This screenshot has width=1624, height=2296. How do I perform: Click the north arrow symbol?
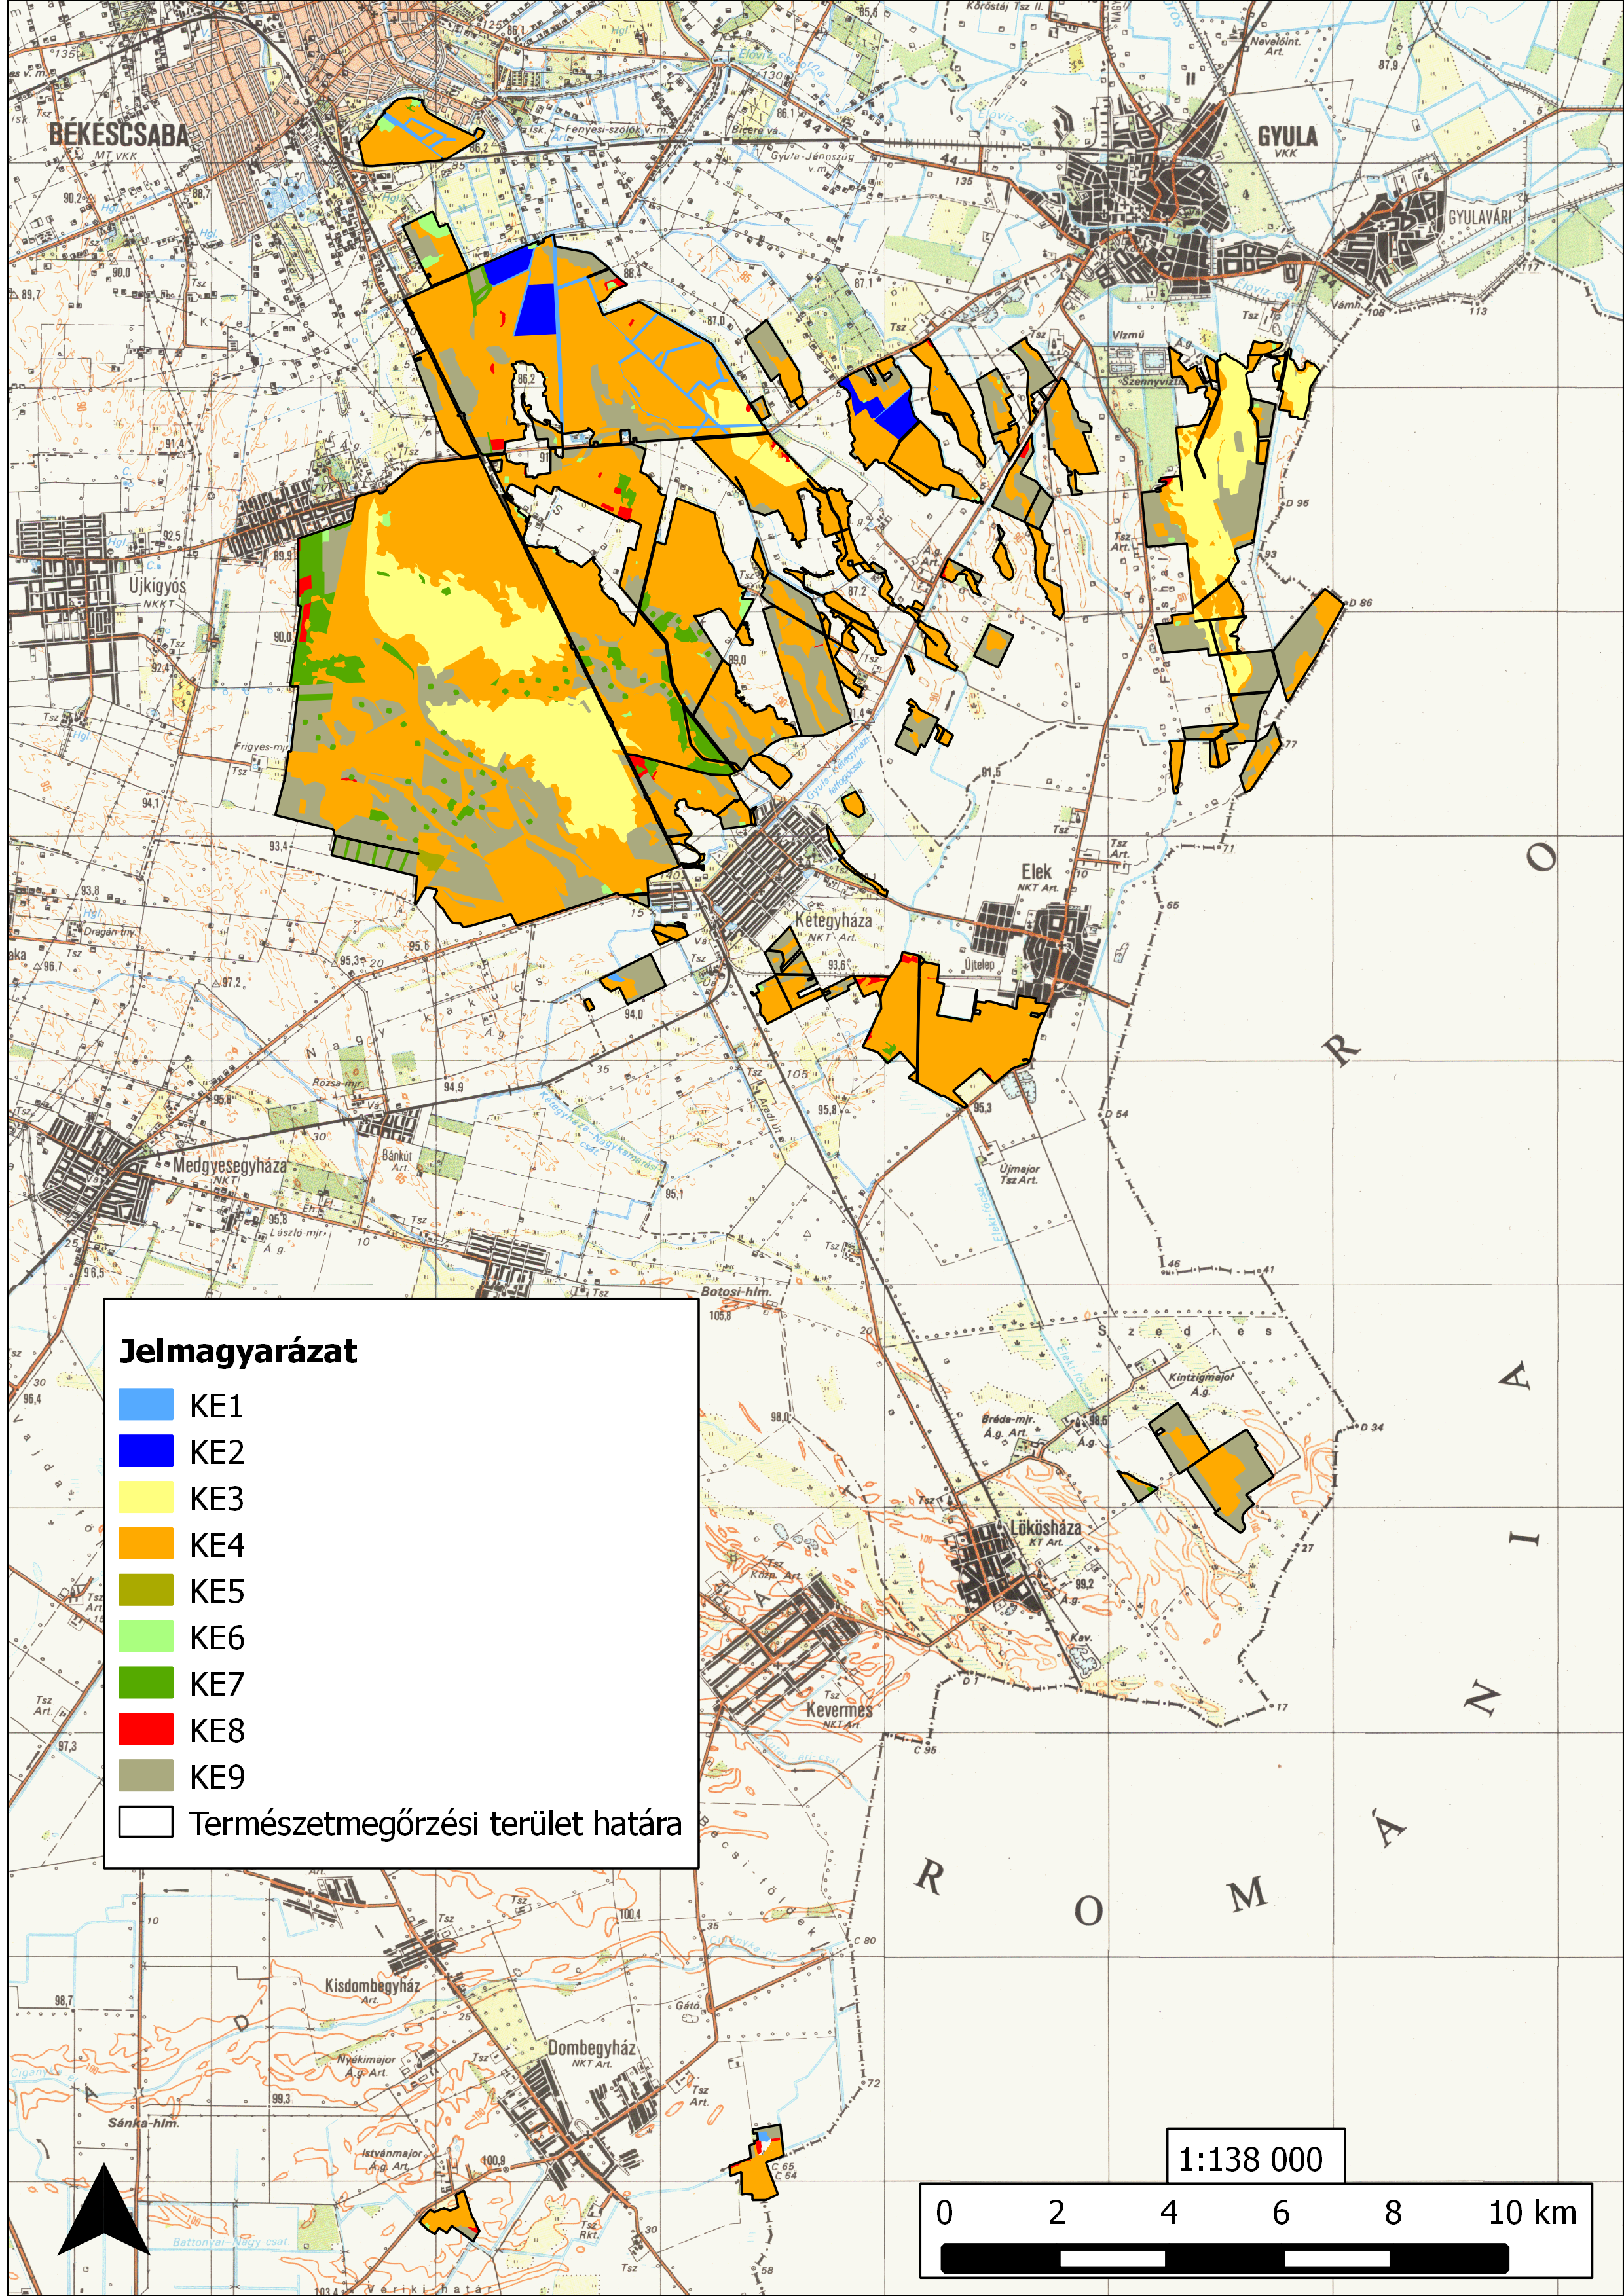(104, 2209)
